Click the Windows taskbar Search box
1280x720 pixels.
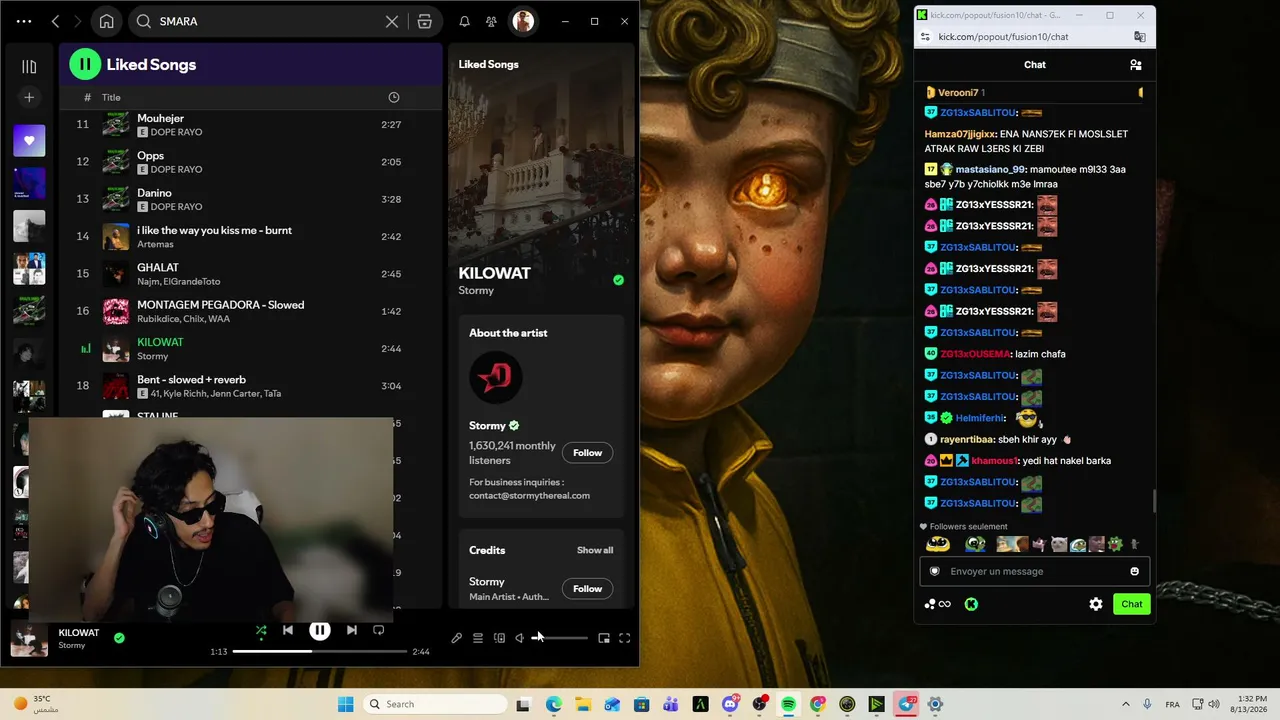(x=434, y=704)
